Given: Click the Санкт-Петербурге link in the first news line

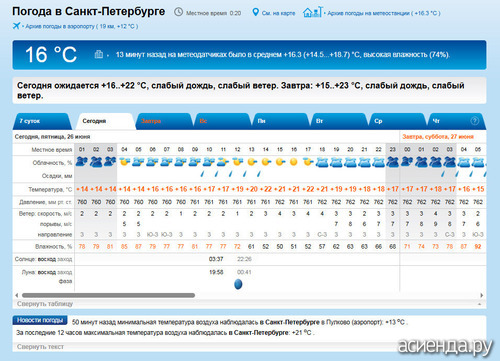Looking at the screenshot, I should (x=292, y=322).
